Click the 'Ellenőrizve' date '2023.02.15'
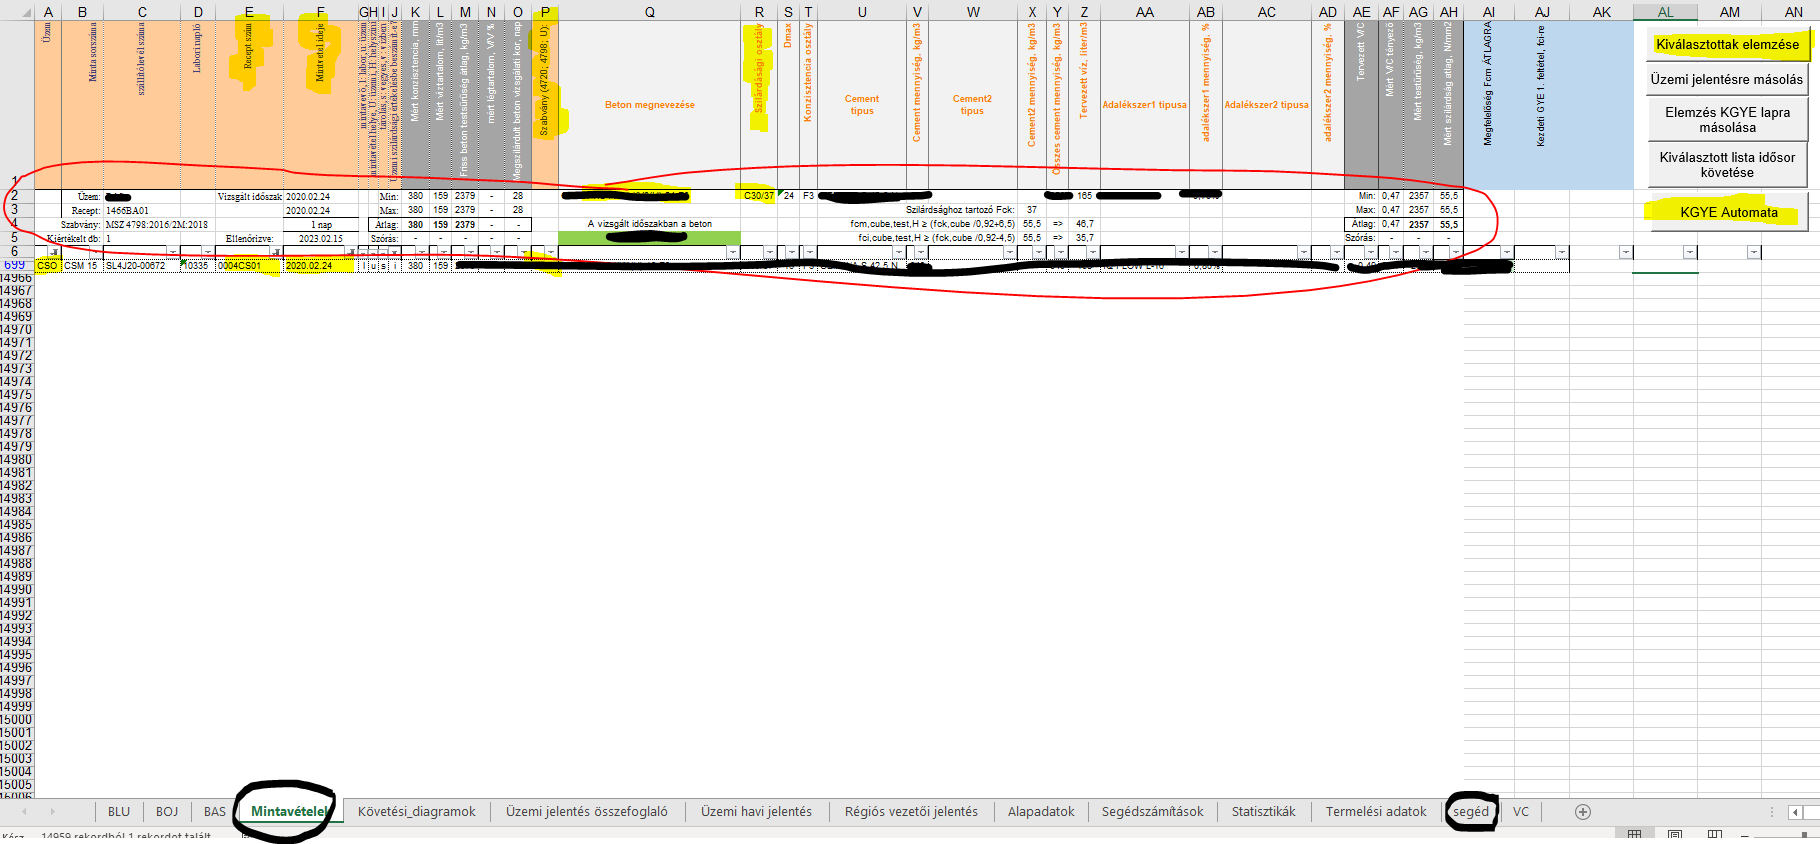Image resolution: width=1820 pixels, height=844 pixels. pos(321,239)
